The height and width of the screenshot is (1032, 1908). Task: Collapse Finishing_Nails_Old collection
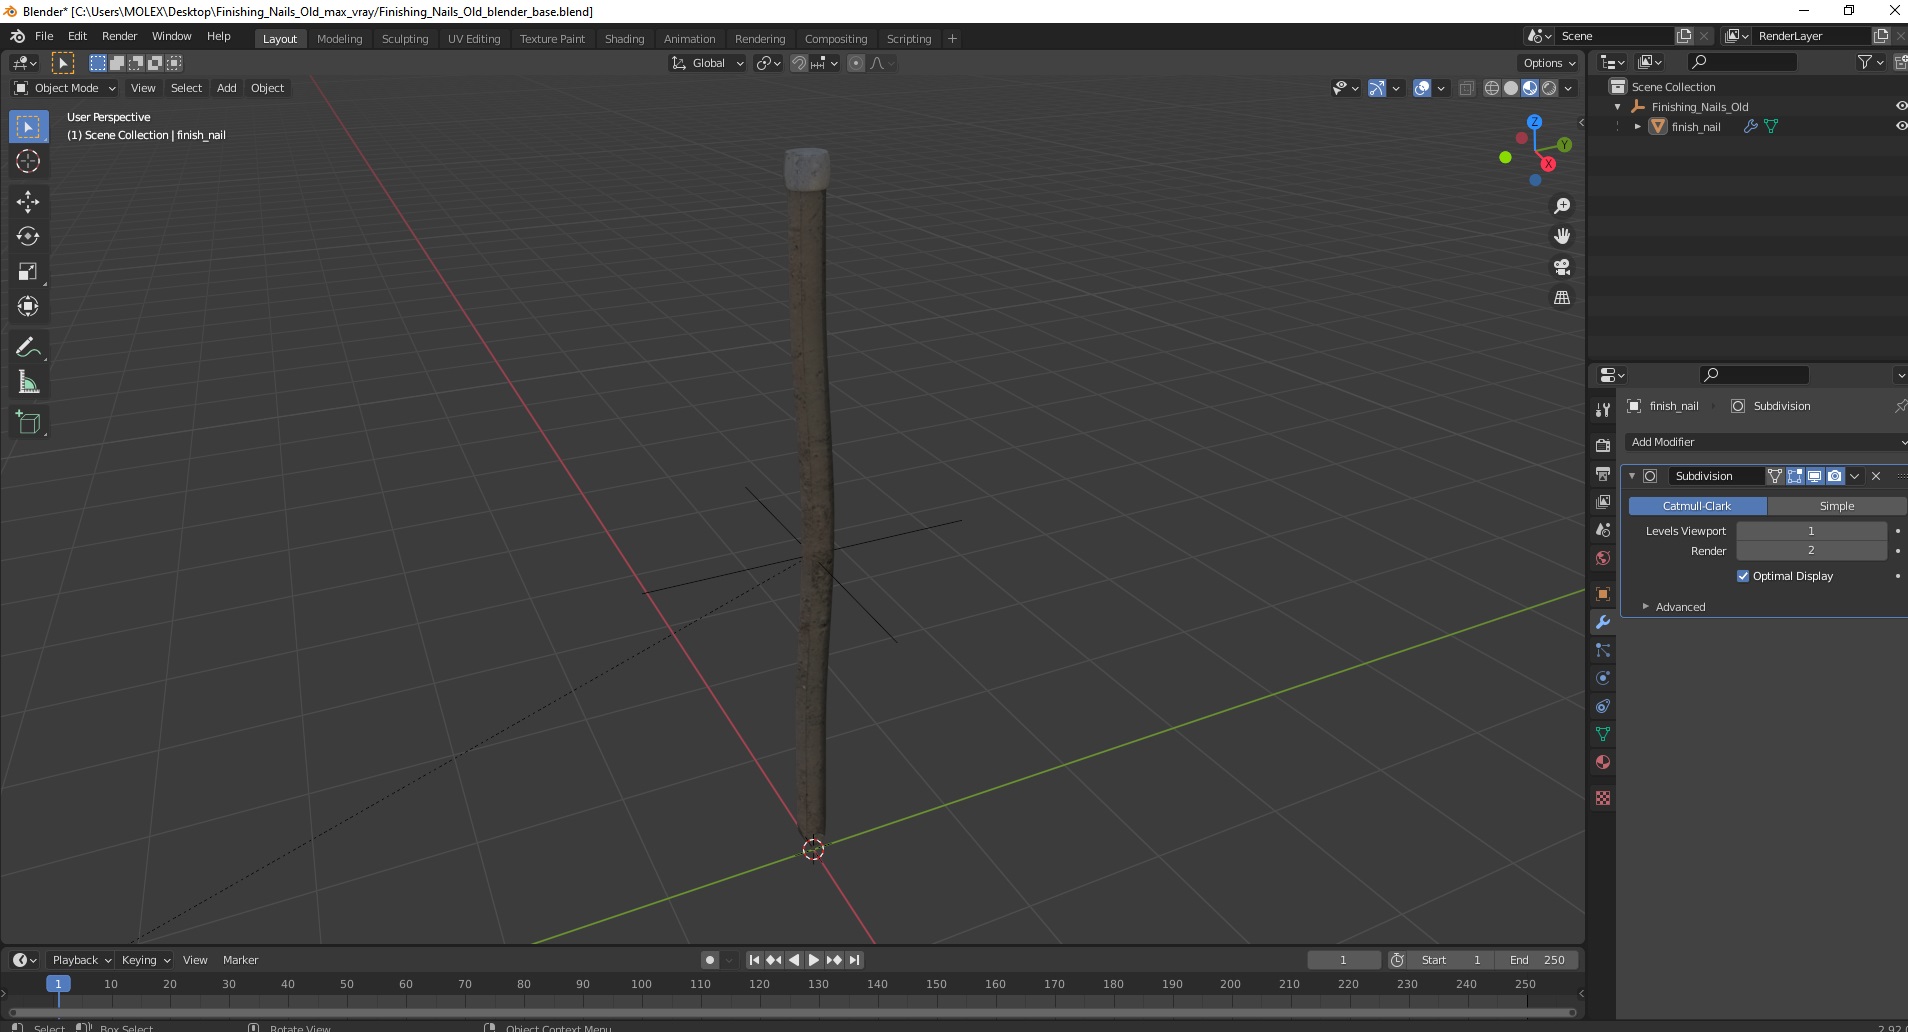pos(1618,107)
